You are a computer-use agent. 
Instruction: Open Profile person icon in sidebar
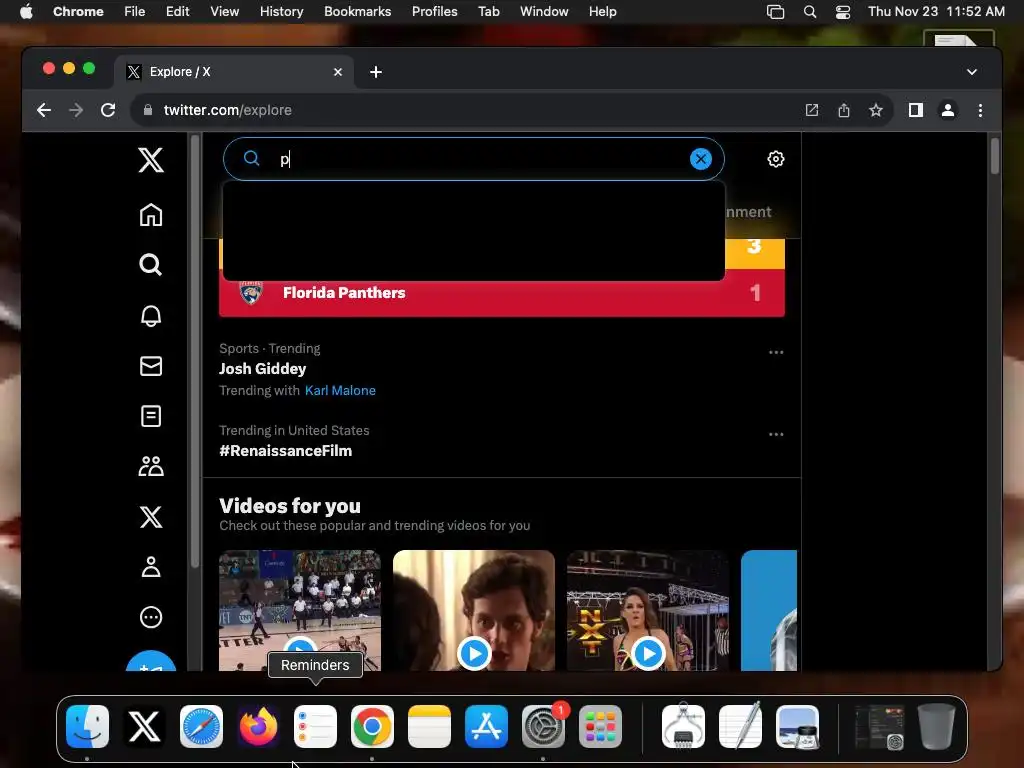point(151,567)
